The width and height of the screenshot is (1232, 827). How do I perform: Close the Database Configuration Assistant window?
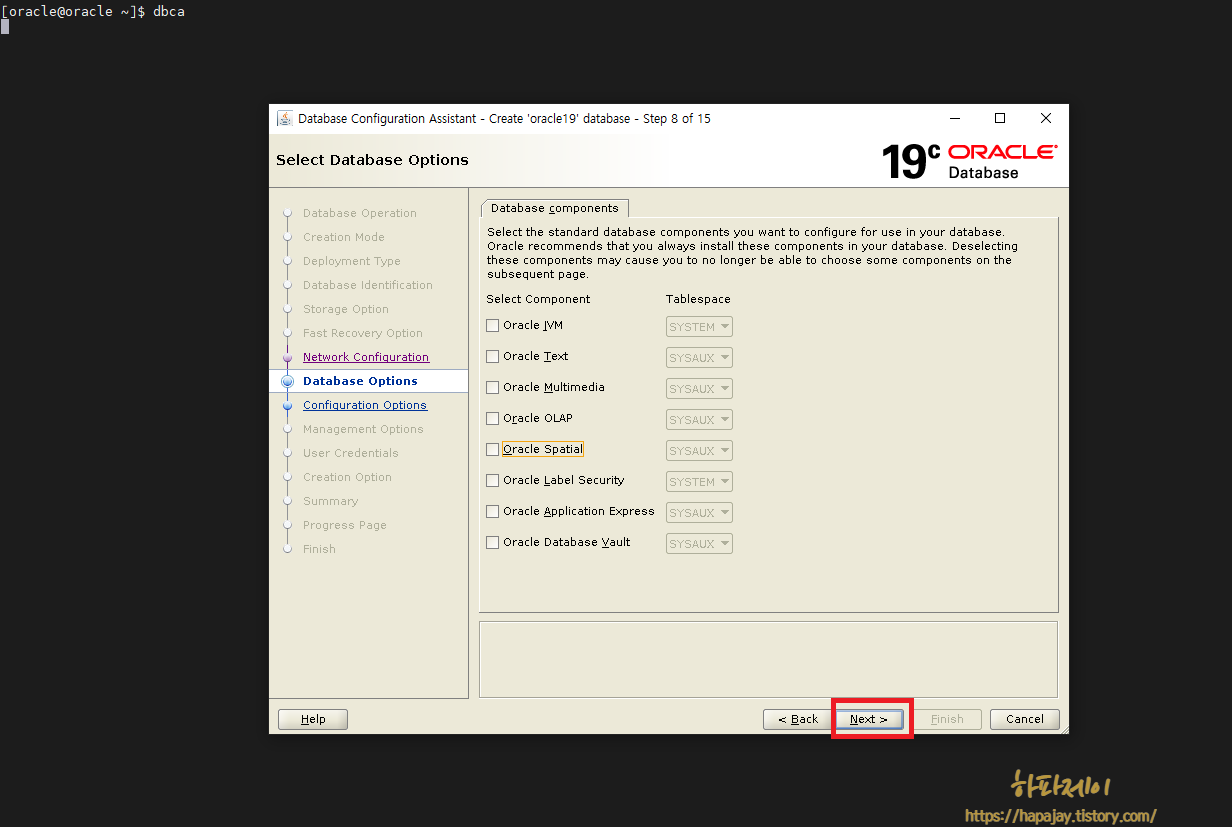point(1046,118)
